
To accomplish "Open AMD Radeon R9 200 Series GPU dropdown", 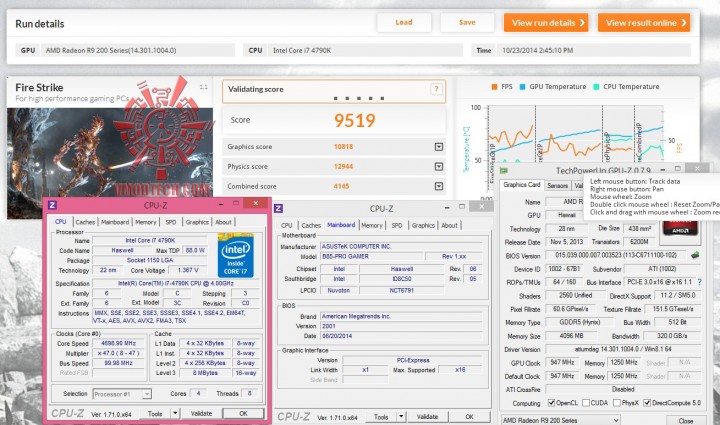I will pos(560,420).
